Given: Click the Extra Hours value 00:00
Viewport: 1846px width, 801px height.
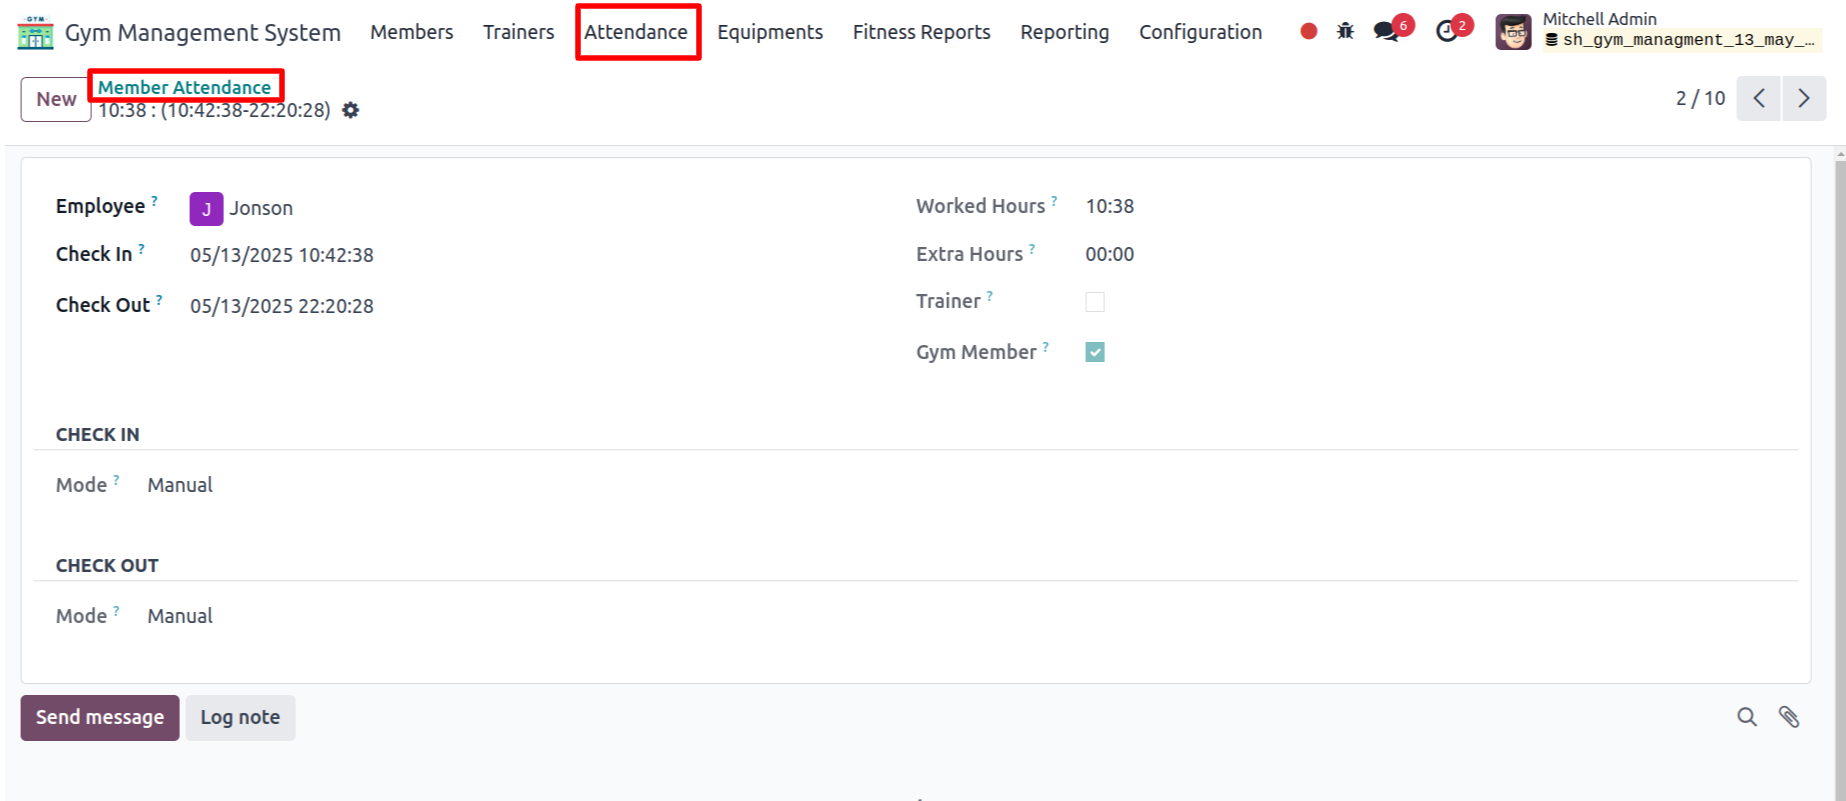Looking at the screenshot, I should (1110, 254).
